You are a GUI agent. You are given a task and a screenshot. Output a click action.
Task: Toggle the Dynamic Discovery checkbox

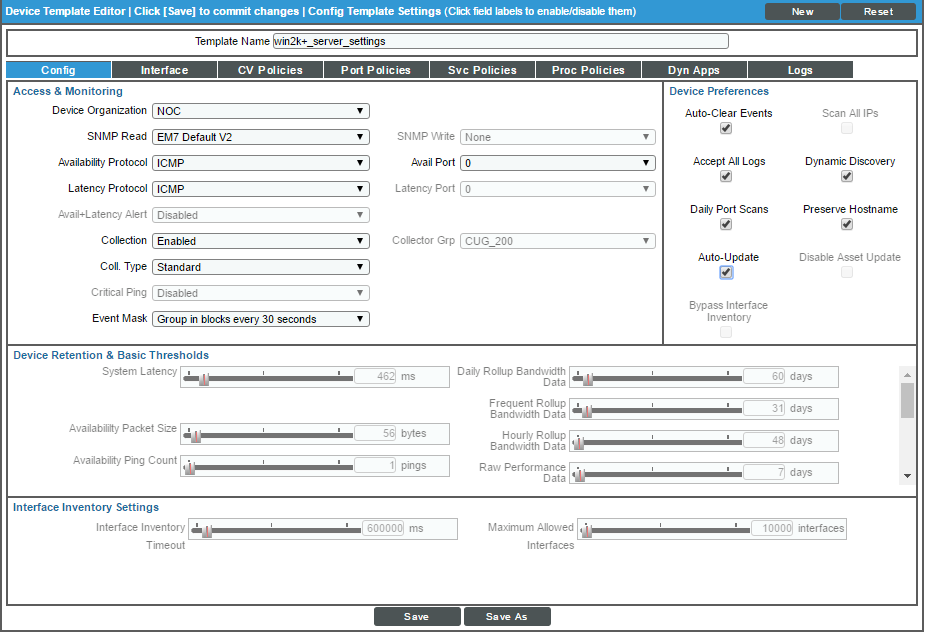click(847, 176)
